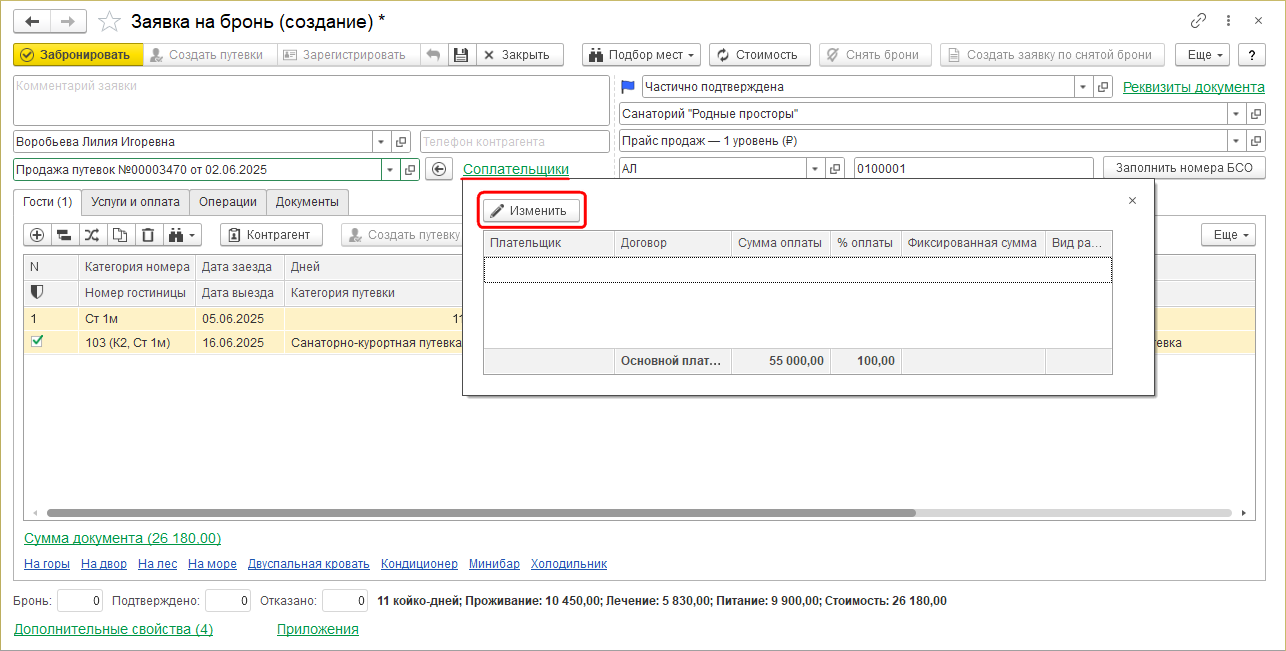This screenshot has width=1286, height=651.
Task: Get link using the chain icon
Action: pyautogui.click(x=1198, y=21)
